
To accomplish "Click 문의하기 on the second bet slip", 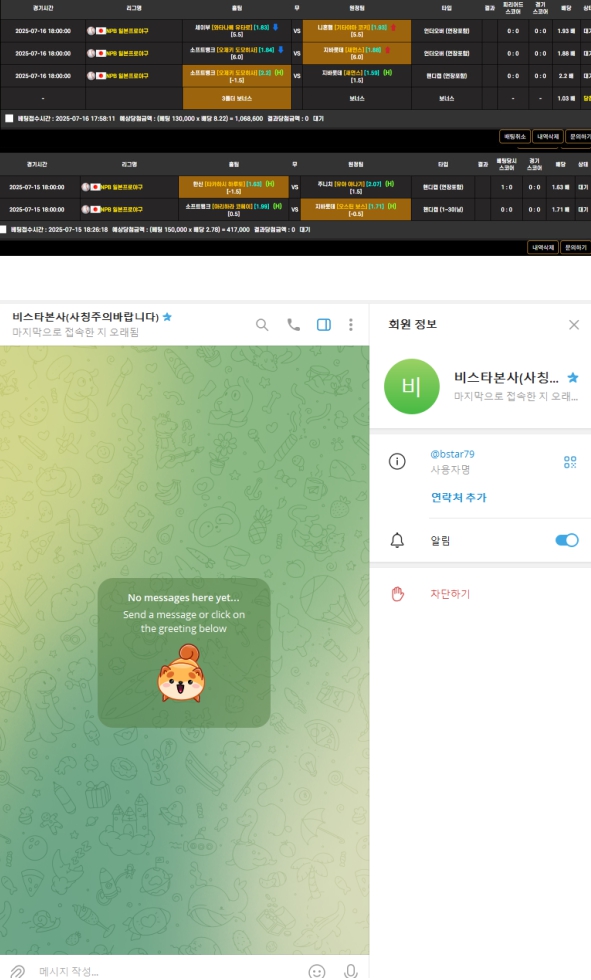I will [x=575, y=248].
